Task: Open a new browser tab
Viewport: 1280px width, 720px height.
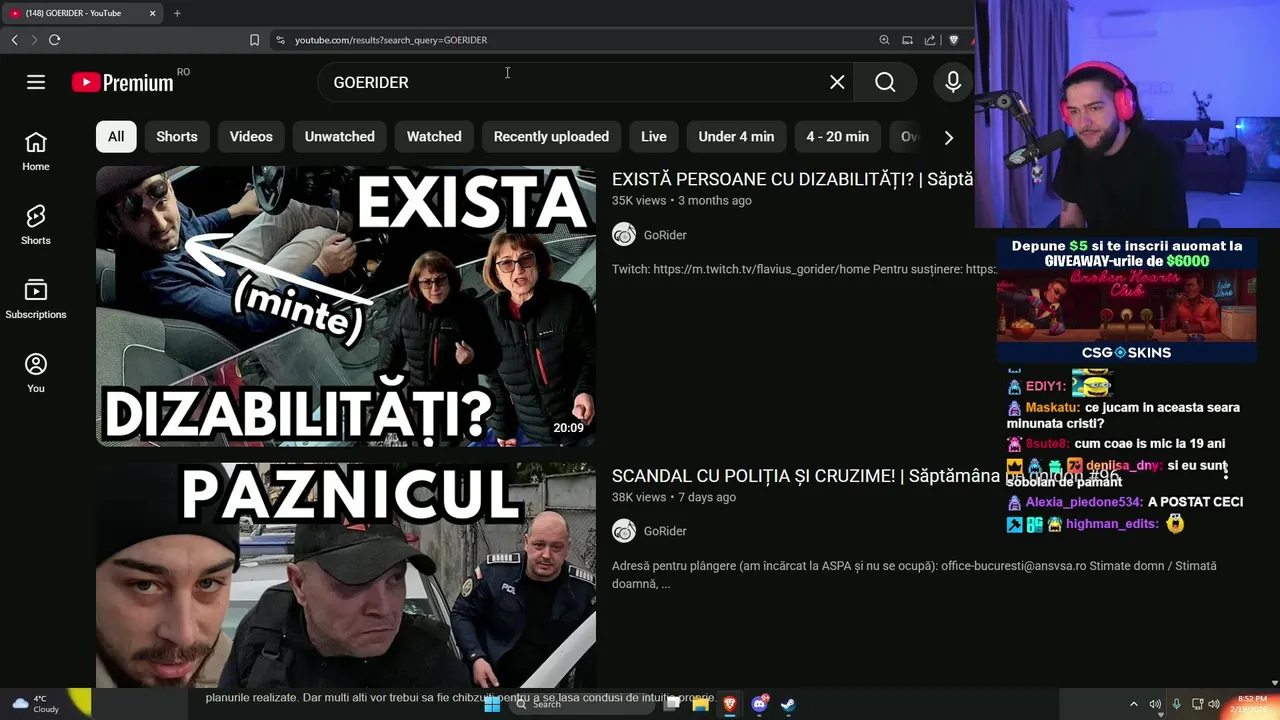Action: (177, 13)
